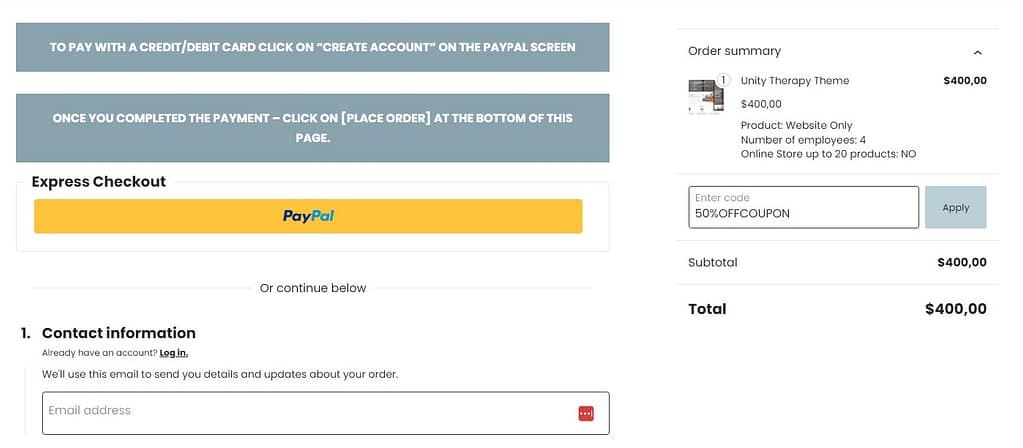
Task: Click the "Express Checkout" heading
Action: [x=99, y=182]
